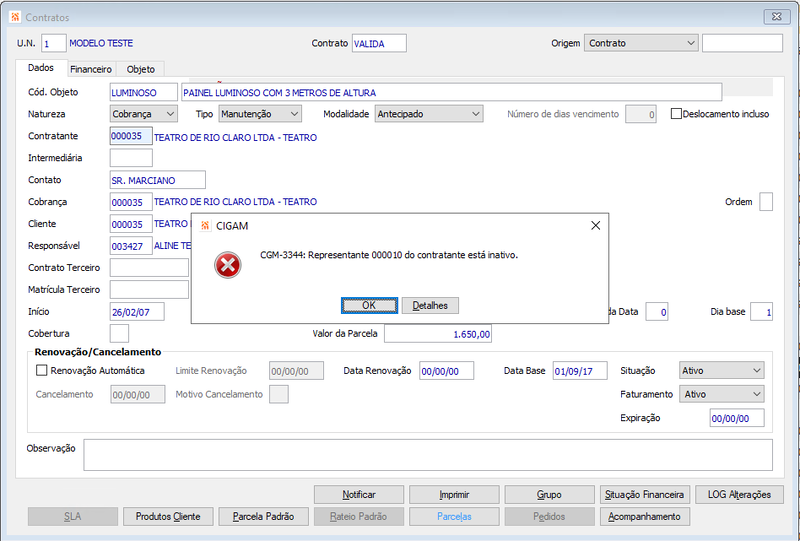Click the Responsável field 003427
Screen dimensions: 800x541
pyautogui.click(x=131, y=246)
